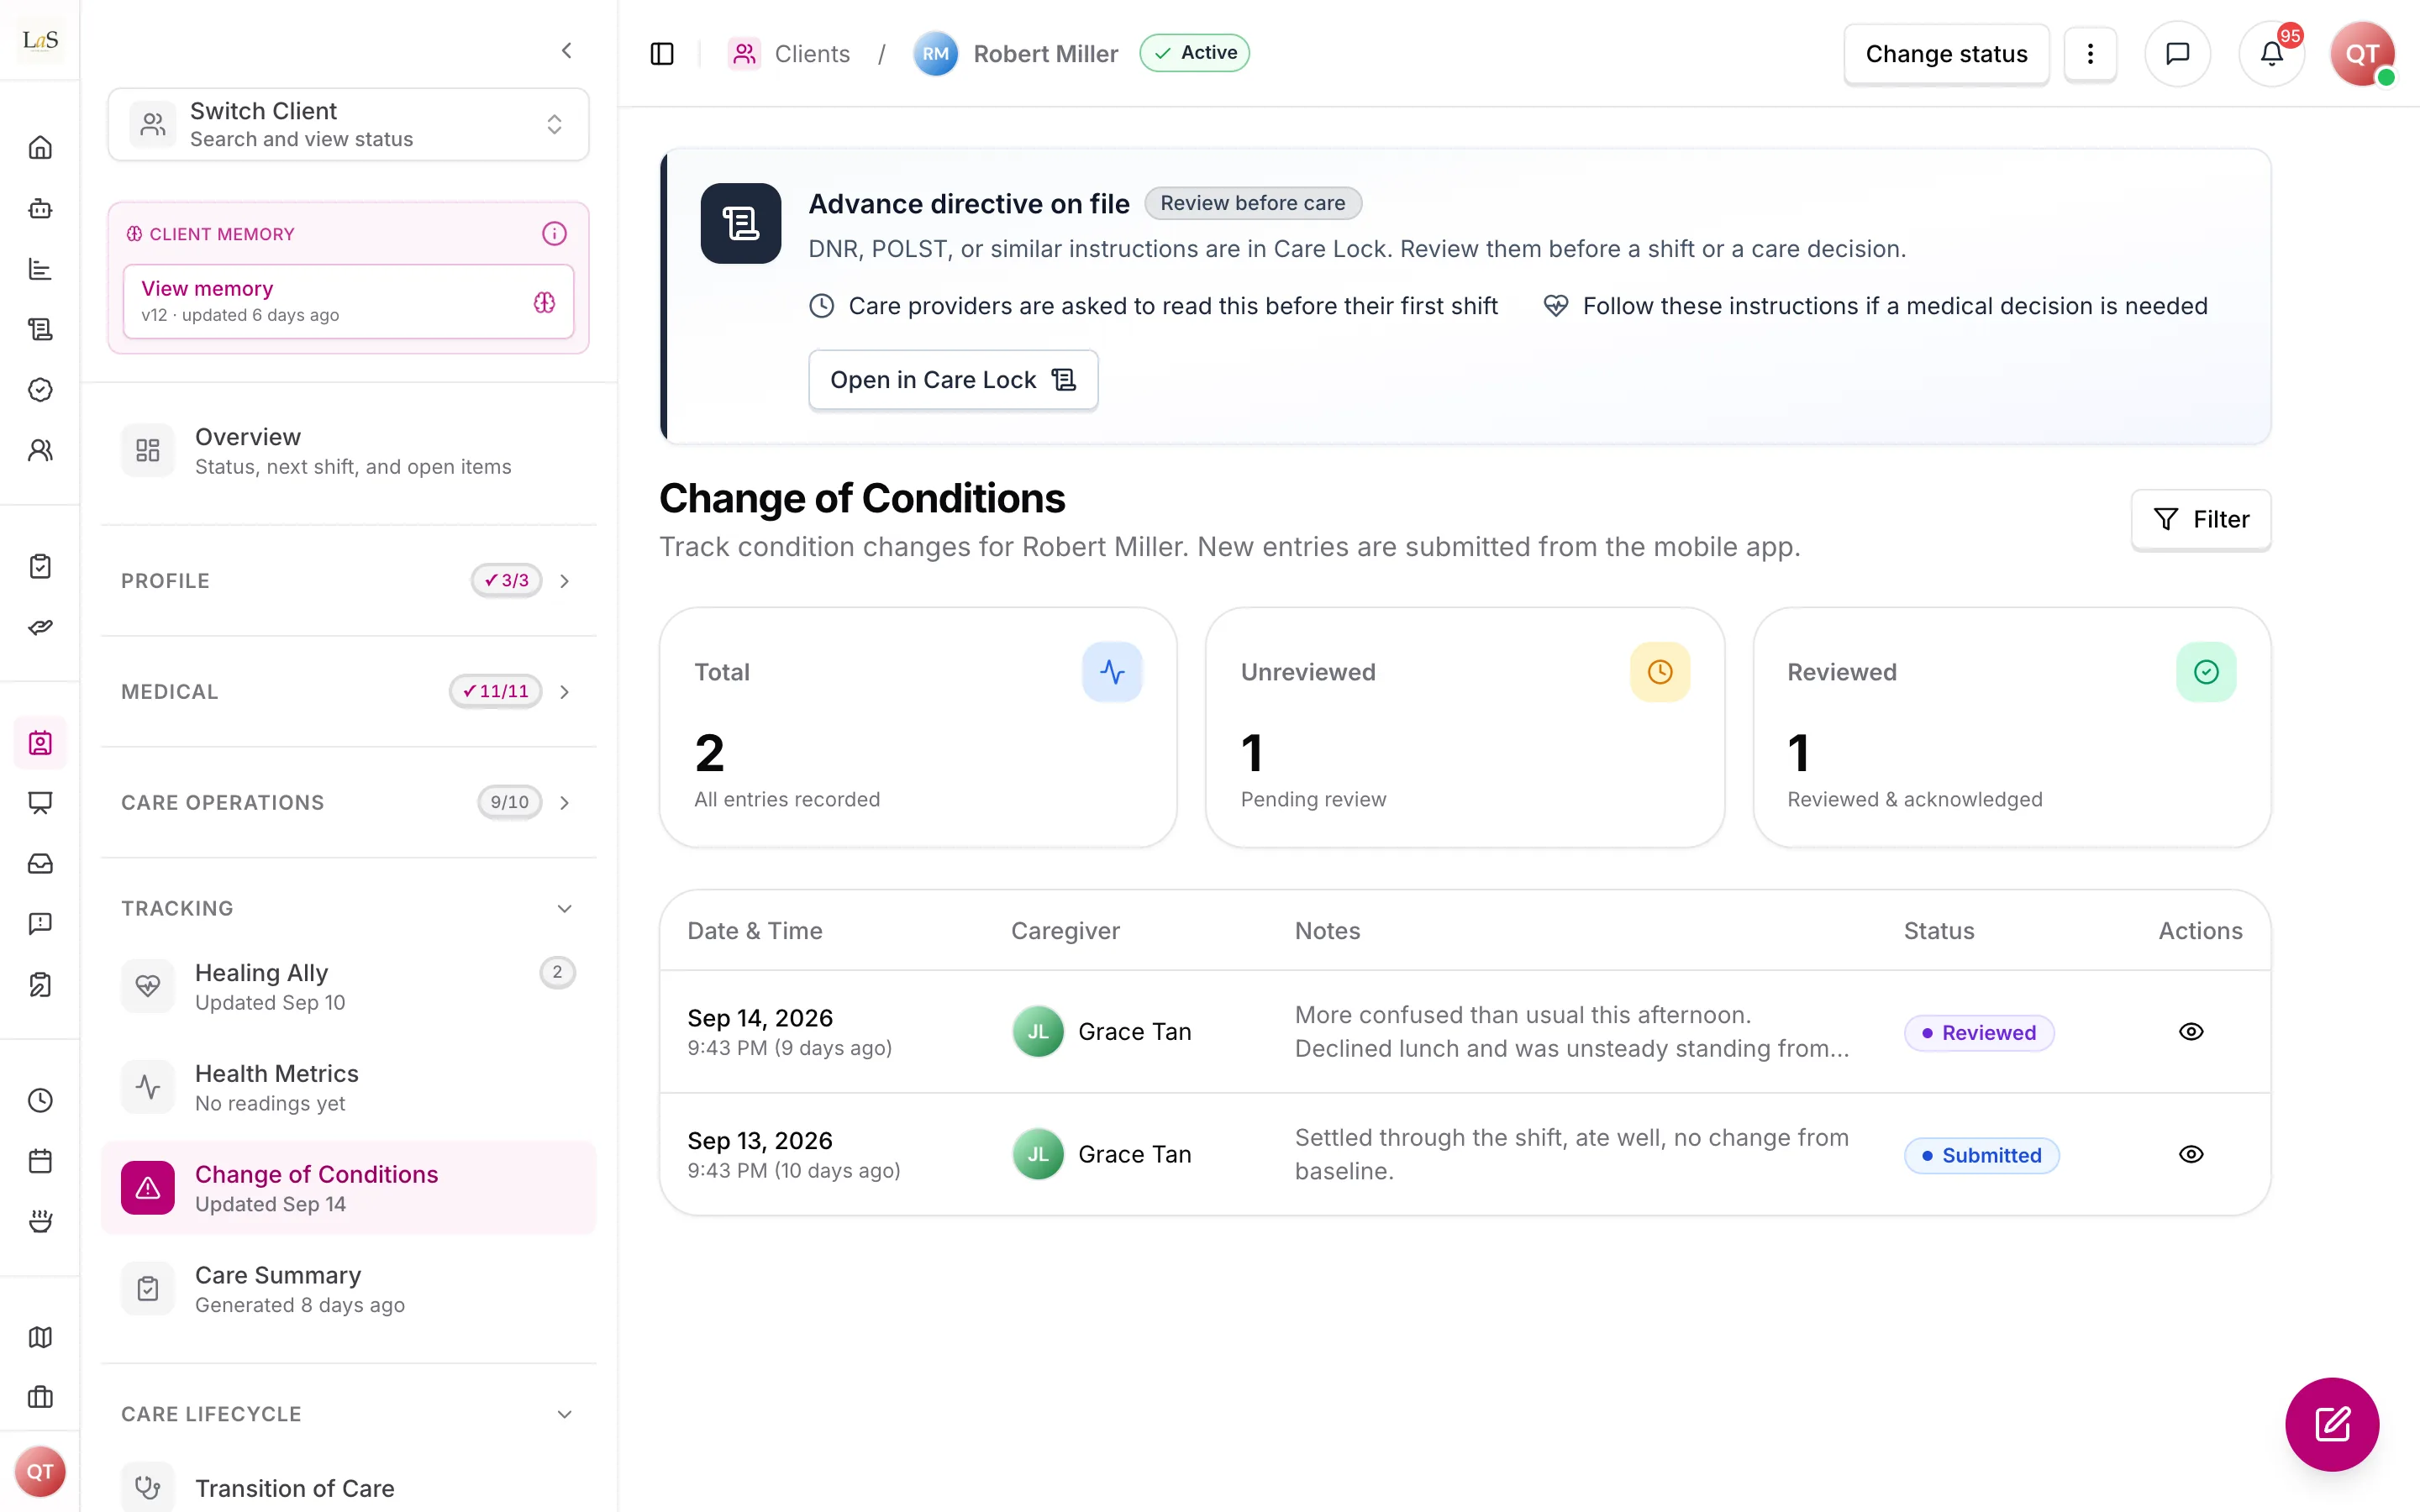Go to Clients breadcrumb link
Image resolution: width=2420 pixels, height=1512 pixels.
tap(790, 54)
